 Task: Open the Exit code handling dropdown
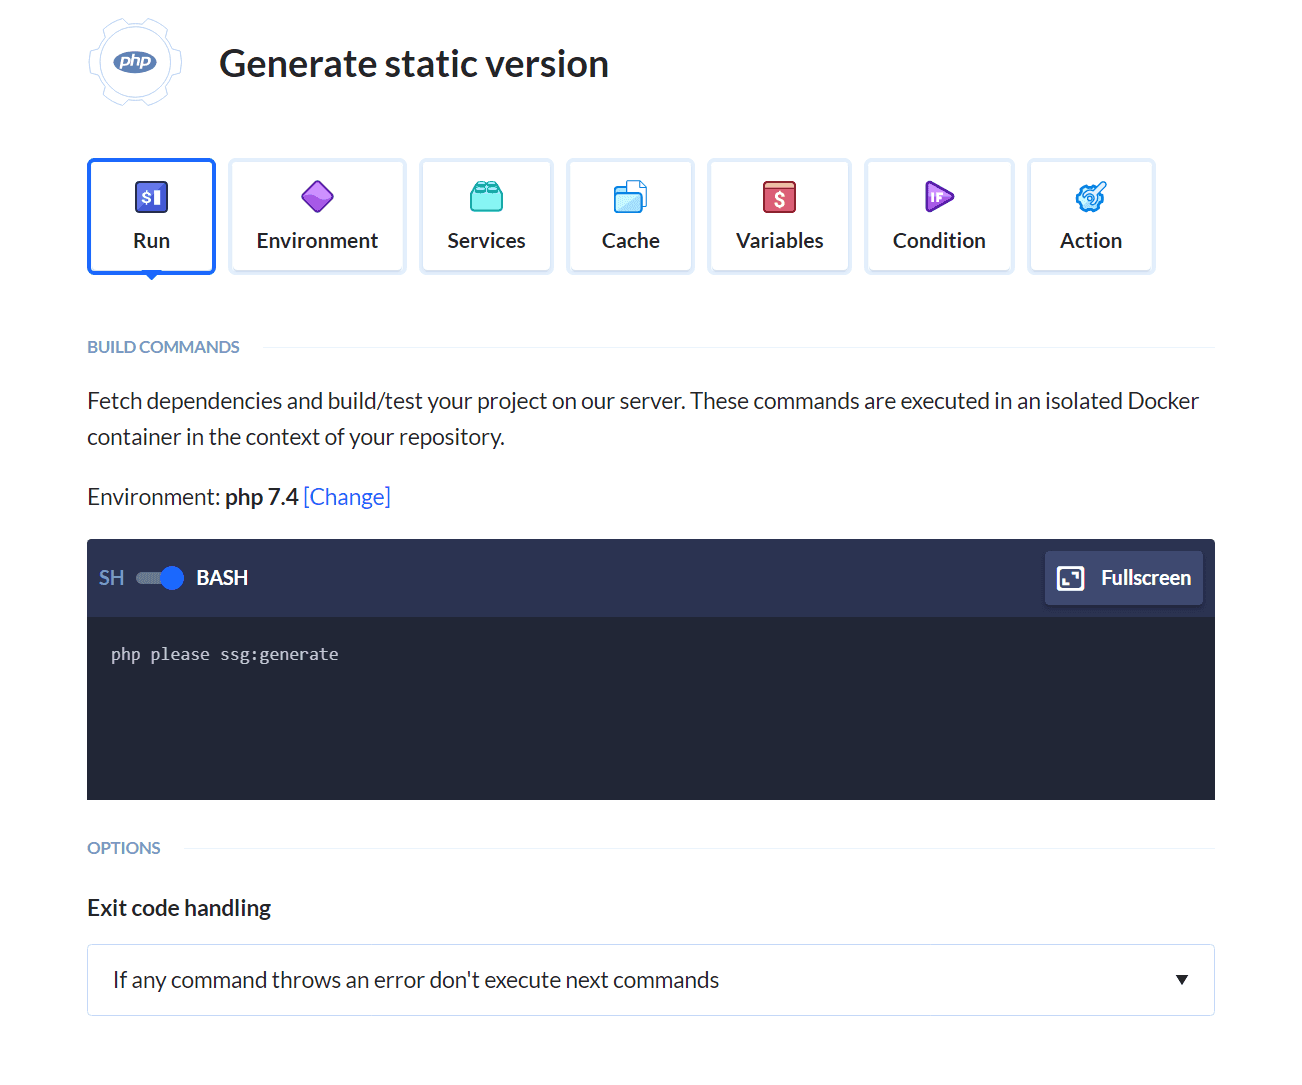pyautogui.click(x=650, y=980)
